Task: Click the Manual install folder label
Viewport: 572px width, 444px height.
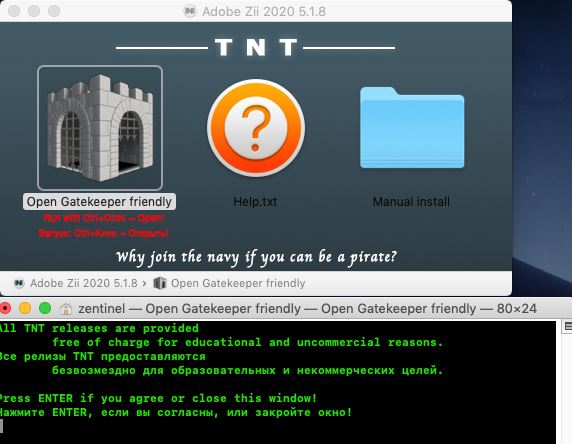Action: tap(411, 202)
